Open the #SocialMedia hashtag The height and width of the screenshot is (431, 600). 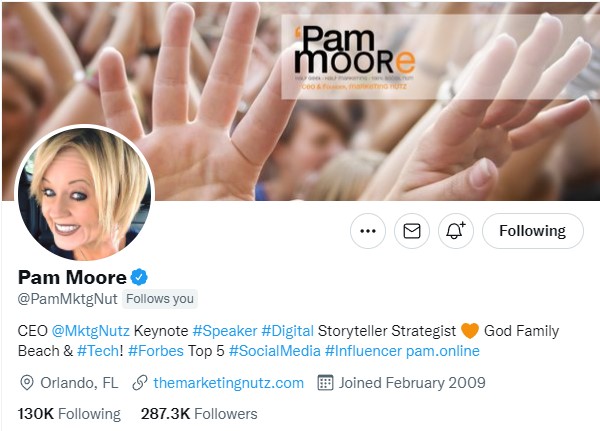coord(274,351)
